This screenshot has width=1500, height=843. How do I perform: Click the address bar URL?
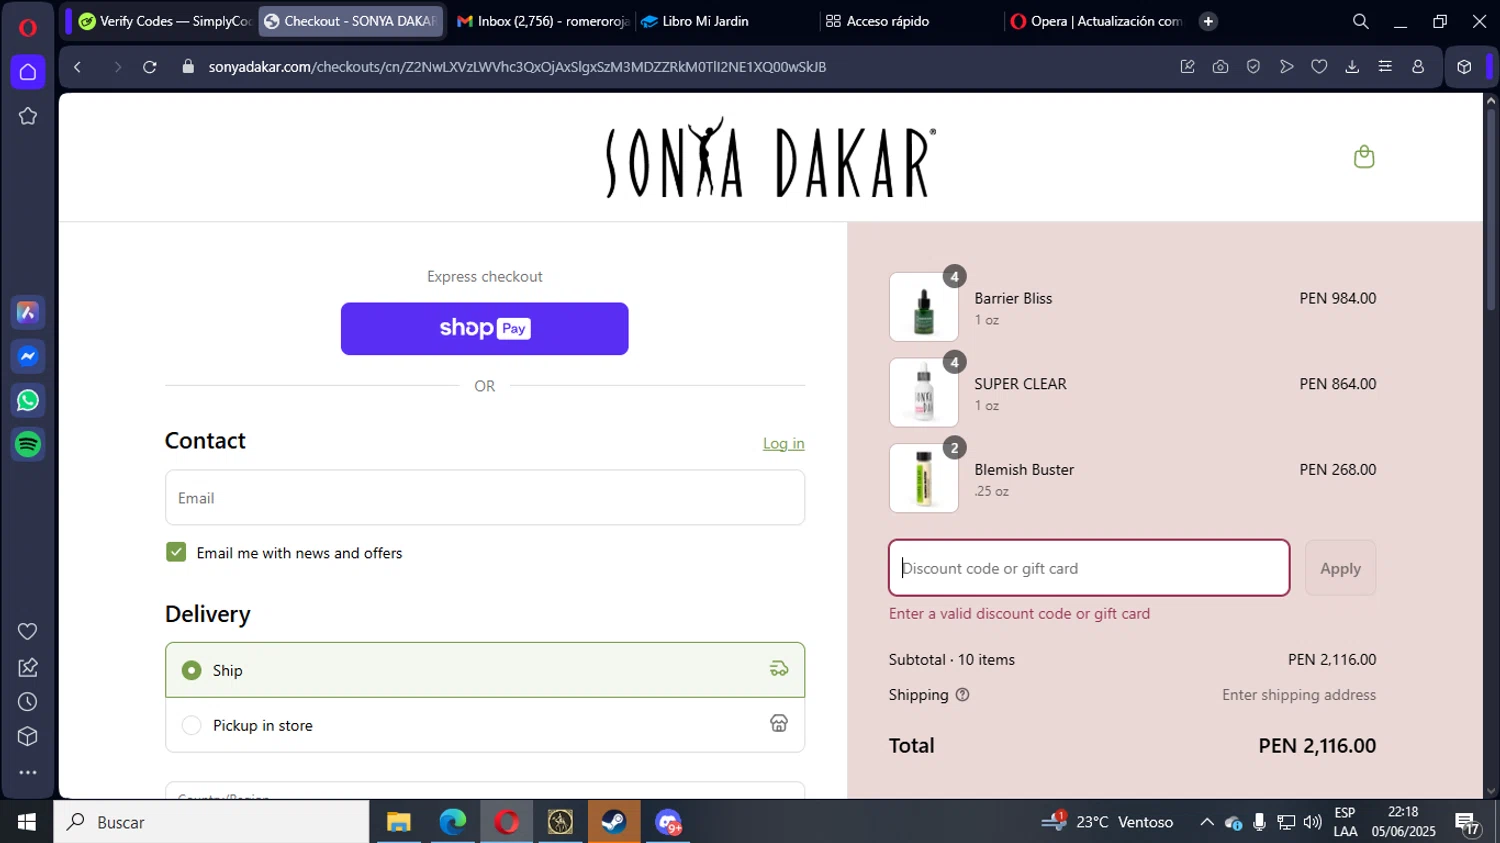(517, 67)
